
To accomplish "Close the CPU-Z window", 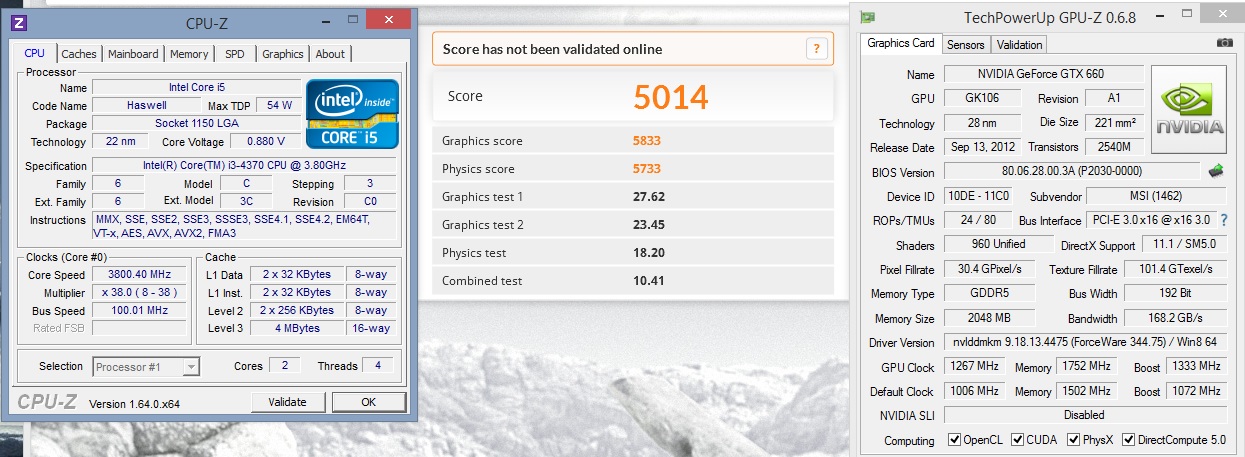I will click(387, 21).
